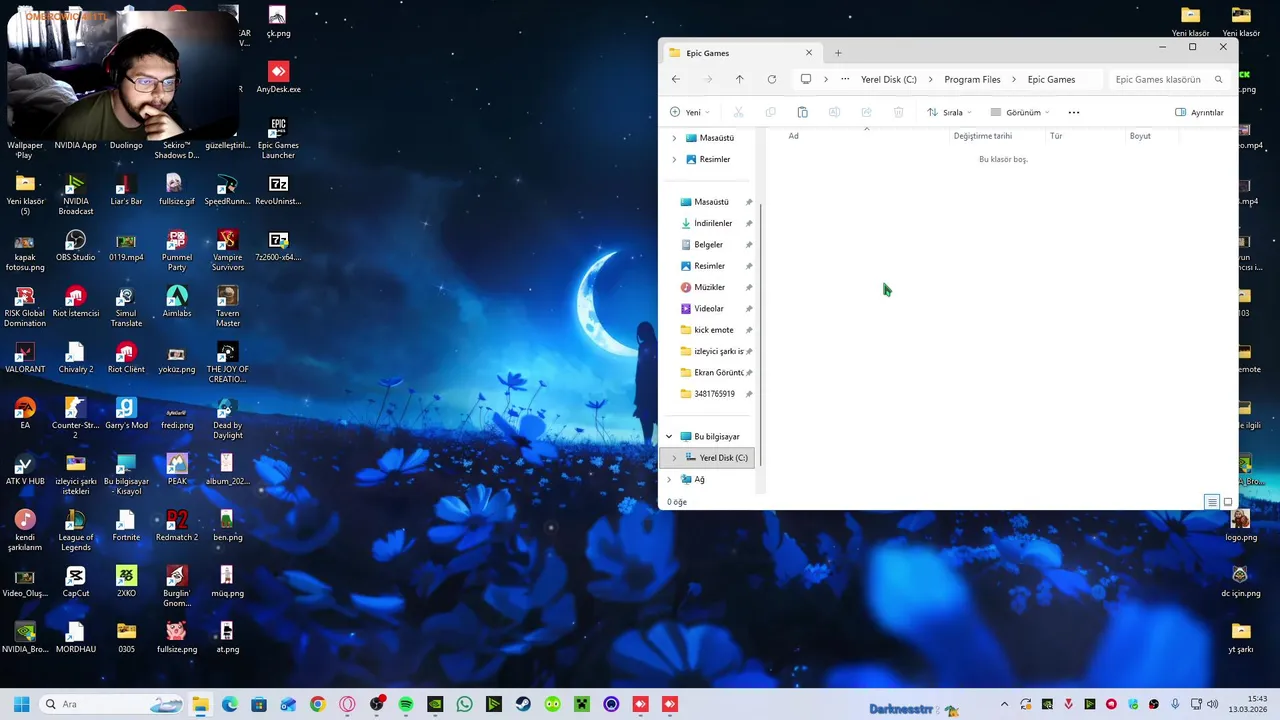Open the Sırala sort dropdown

pyautogui.click(x=949, y=112)
